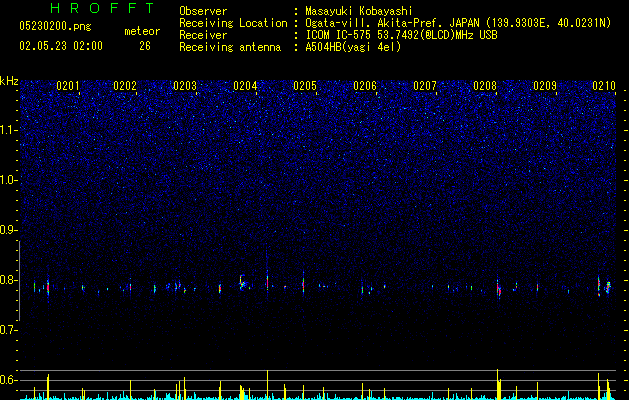Viewport: 629px width, 400px height.
Task: Click the 0.8 kHz axis label
Action: (9, 280)
